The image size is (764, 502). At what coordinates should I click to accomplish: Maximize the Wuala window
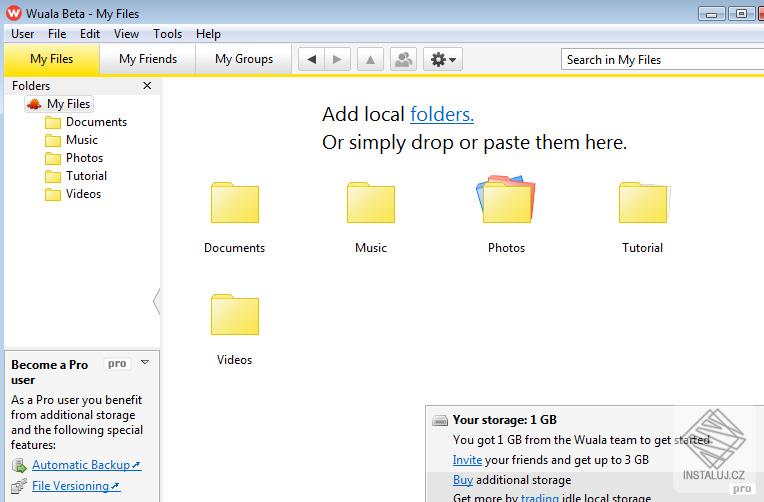click(x=741, y=14)
